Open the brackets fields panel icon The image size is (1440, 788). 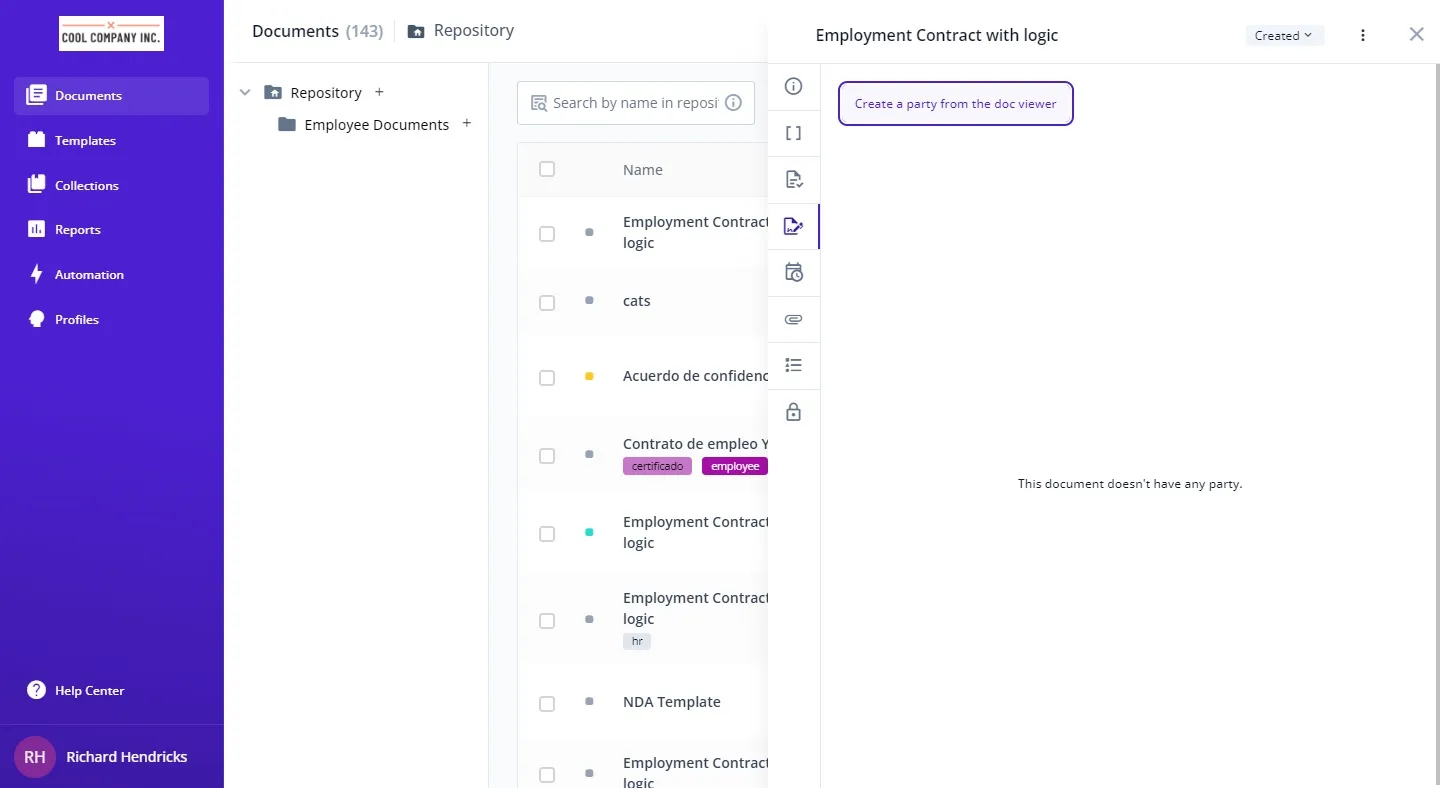click(x=793, y=133)
